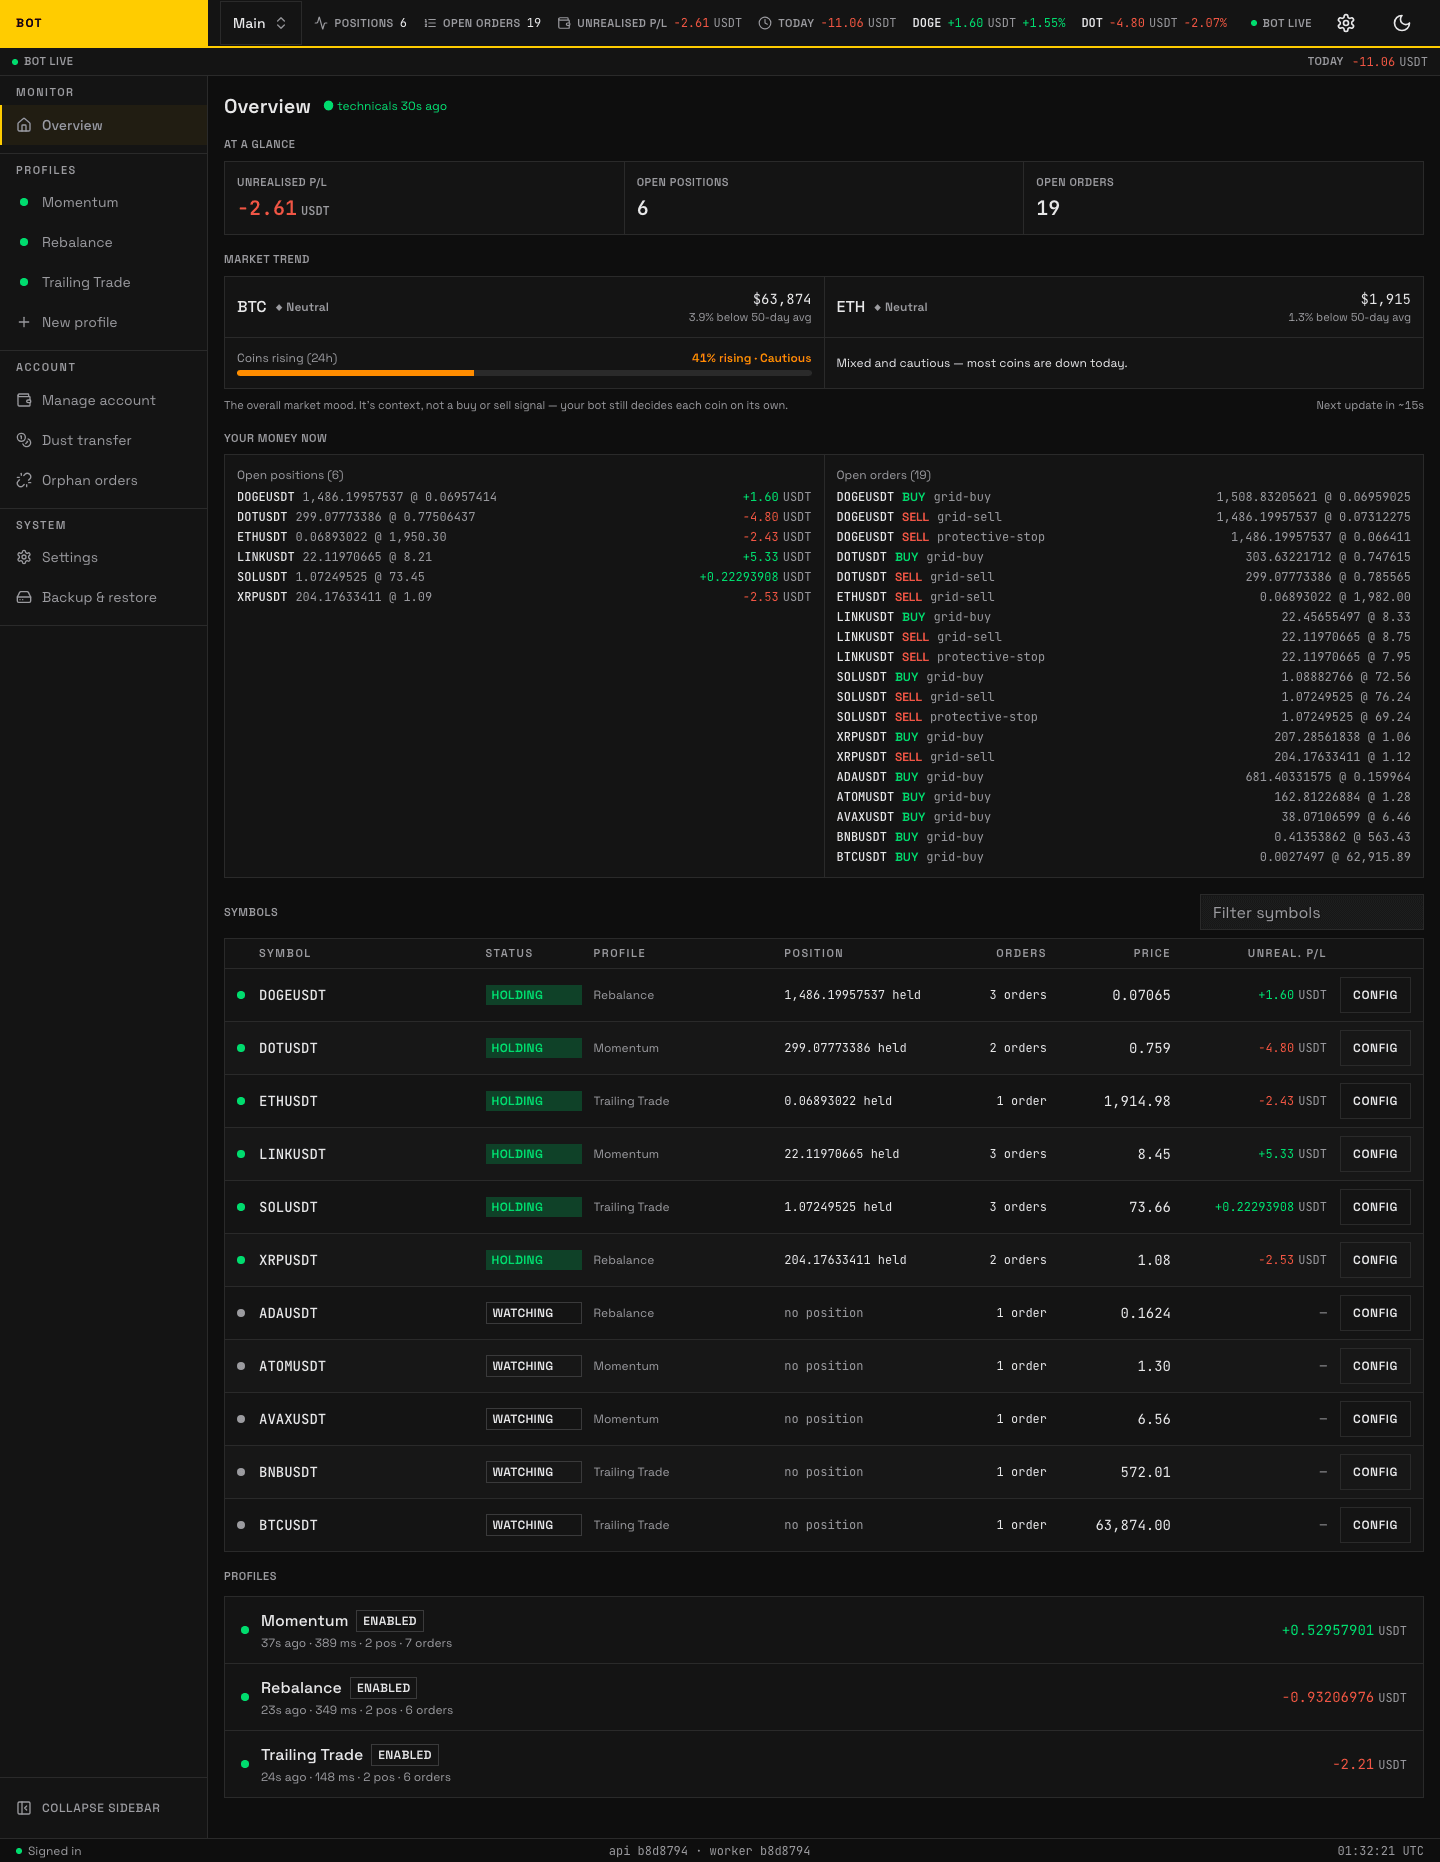The image size is (1440, 1862).
Task: Open CONFIG for DOGEUSDT
Action: (1375, 995)
